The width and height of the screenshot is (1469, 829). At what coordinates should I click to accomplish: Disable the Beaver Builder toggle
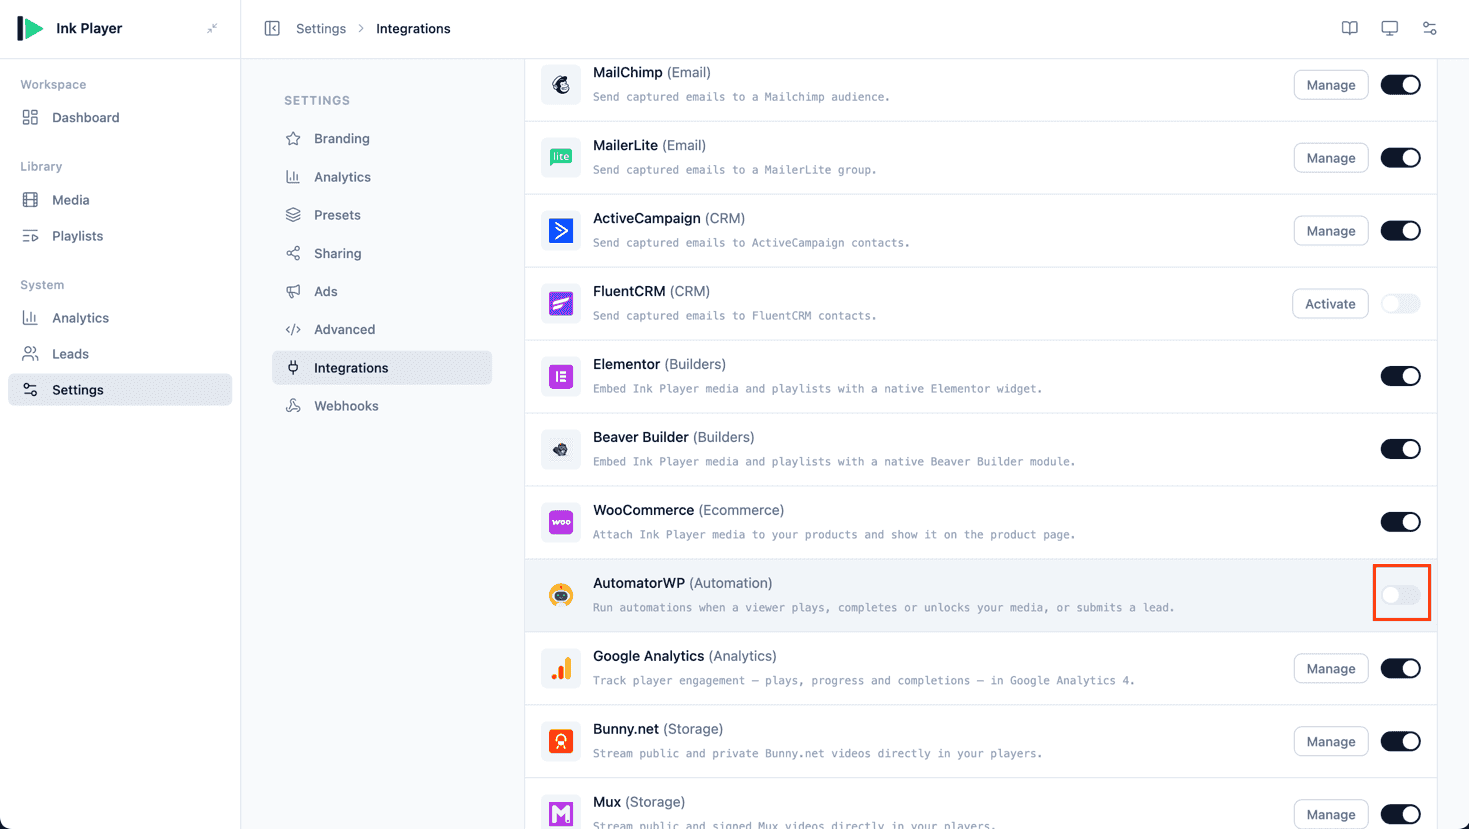[x=1400, y=449]
